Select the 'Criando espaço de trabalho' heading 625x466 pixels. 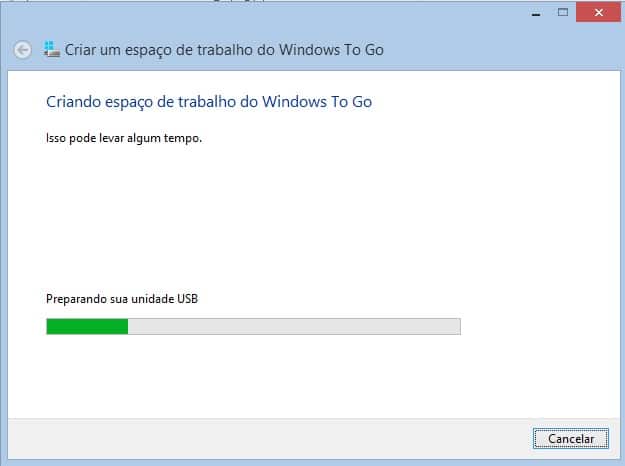(209, 102)
